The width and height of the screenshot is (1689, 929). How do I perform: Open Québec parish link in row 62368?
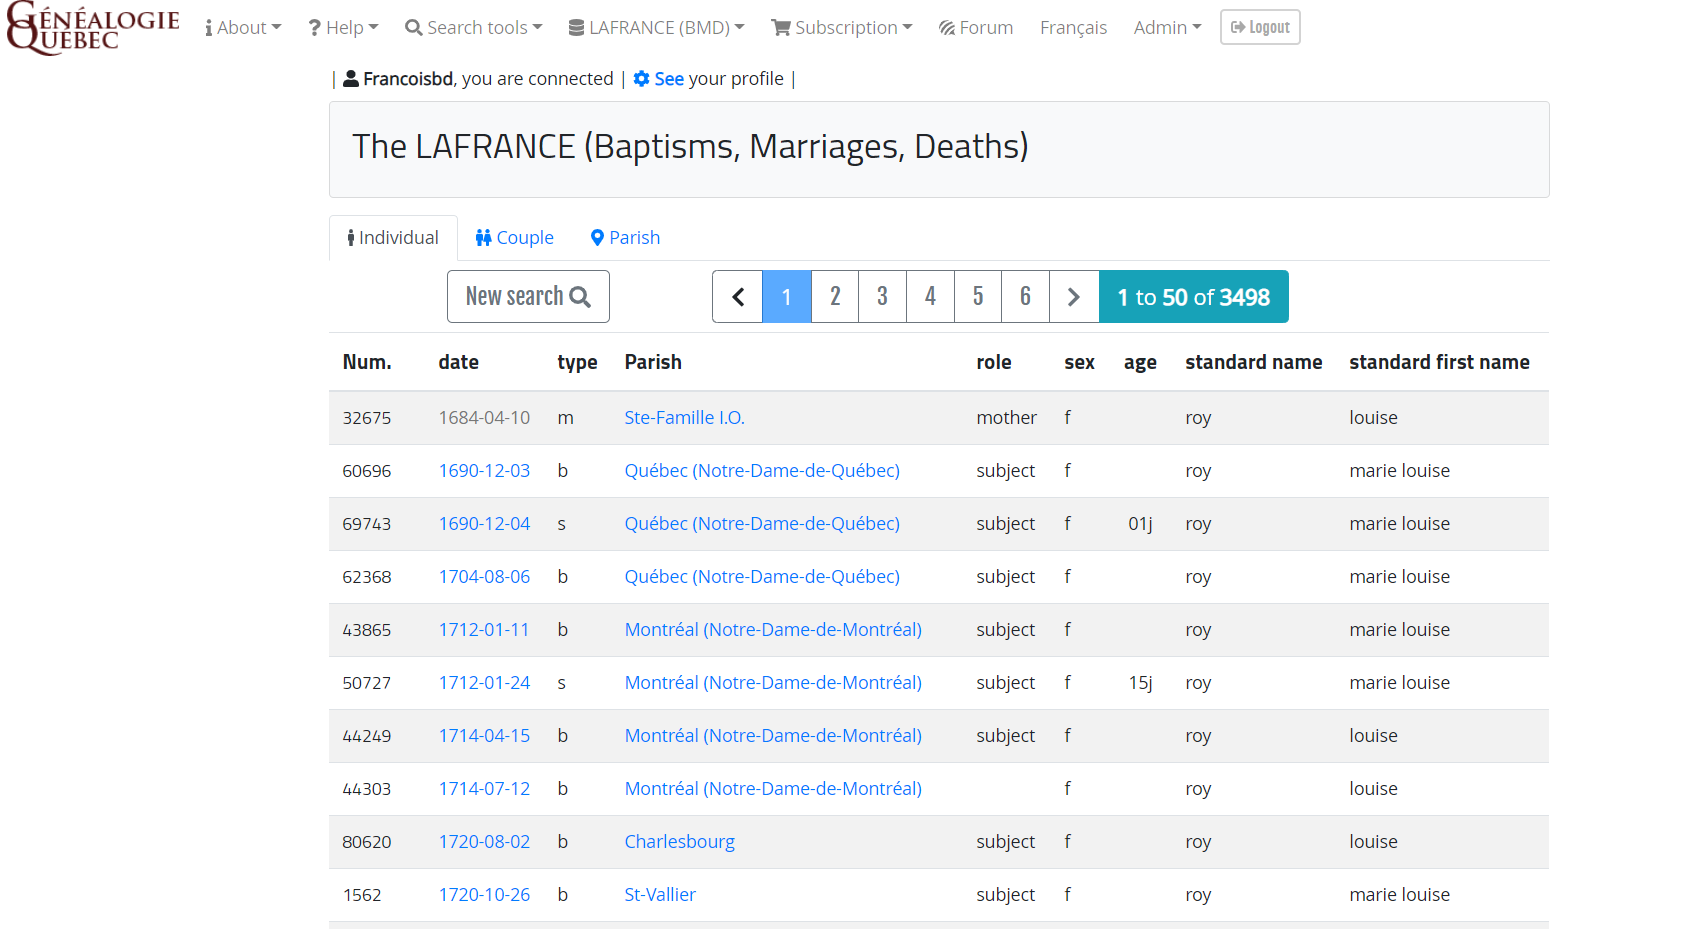tap(762, 577)
